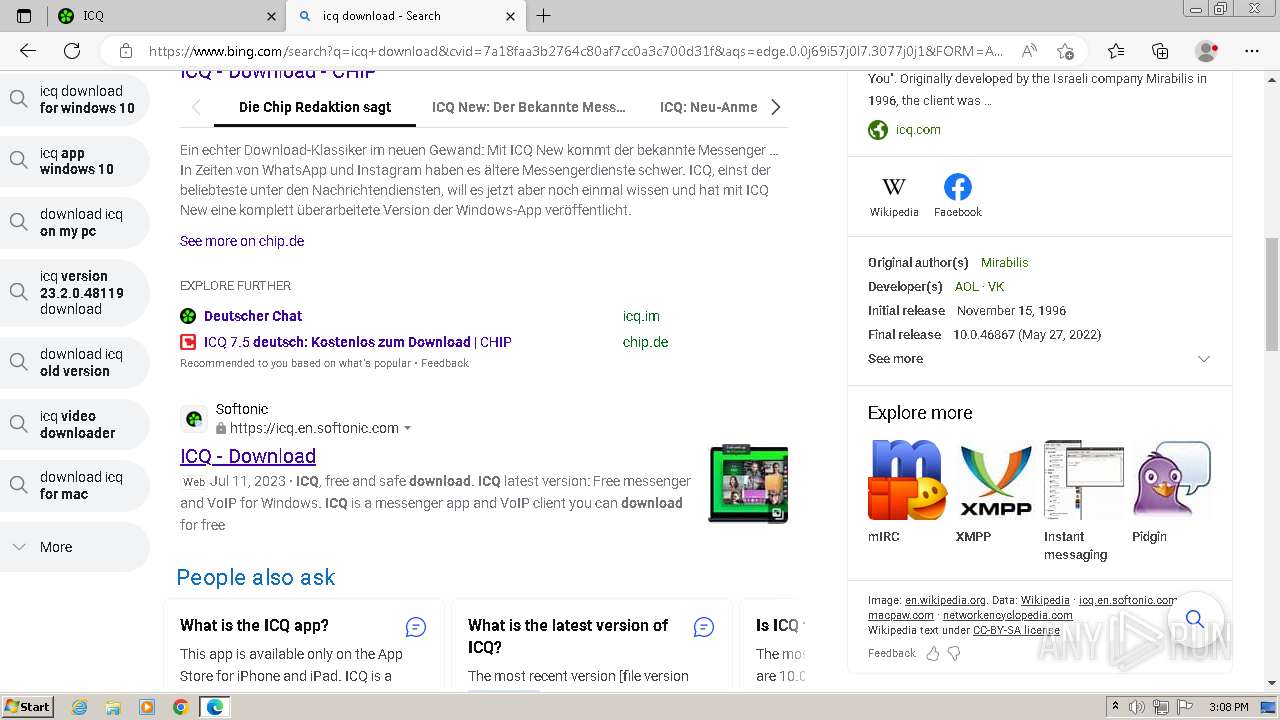Screen dimensions: 1280x720
Task: Add page to favorites star icon
Action: (x=1065, y=51)
